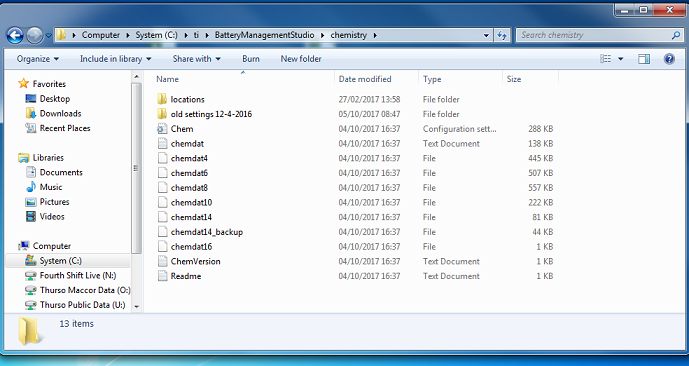Expand the arrow after chemistry breadcrumb
This screenshot has height=366, width=689.
[375, 36]
